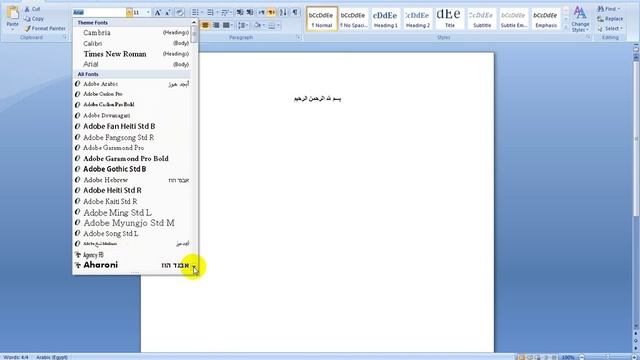
Task: Click the Find button
Action: (x=608, y=9)
